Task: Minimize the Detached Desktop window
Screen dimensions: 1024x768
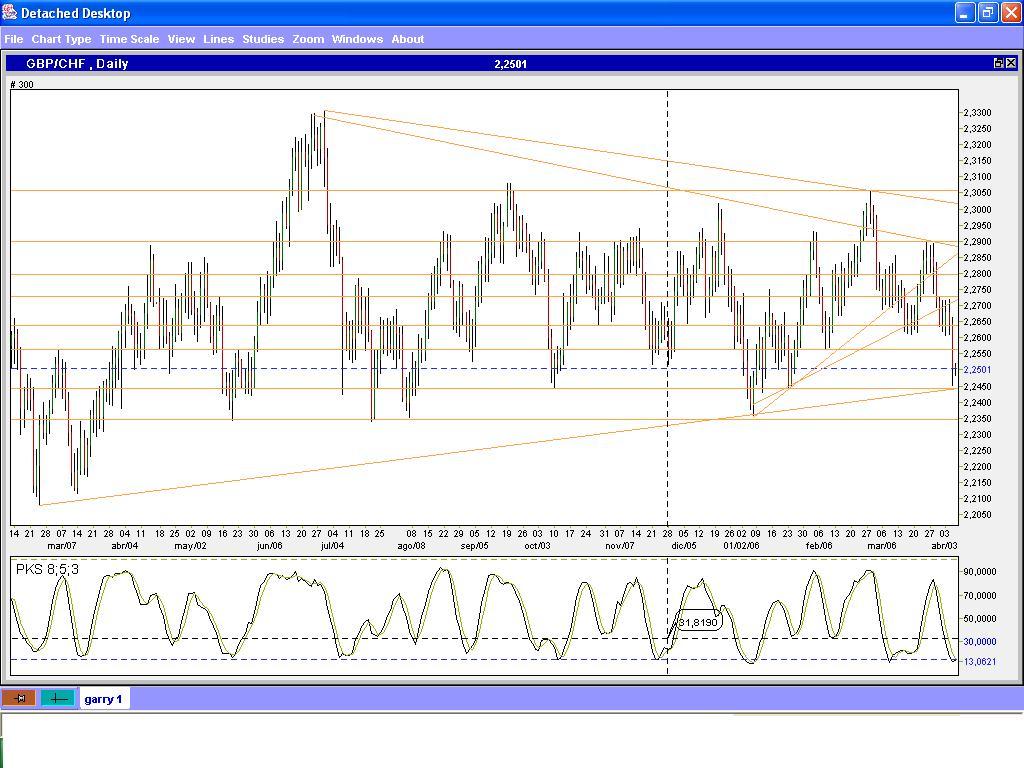Action: pyautogui.click(x=965, y=12)
